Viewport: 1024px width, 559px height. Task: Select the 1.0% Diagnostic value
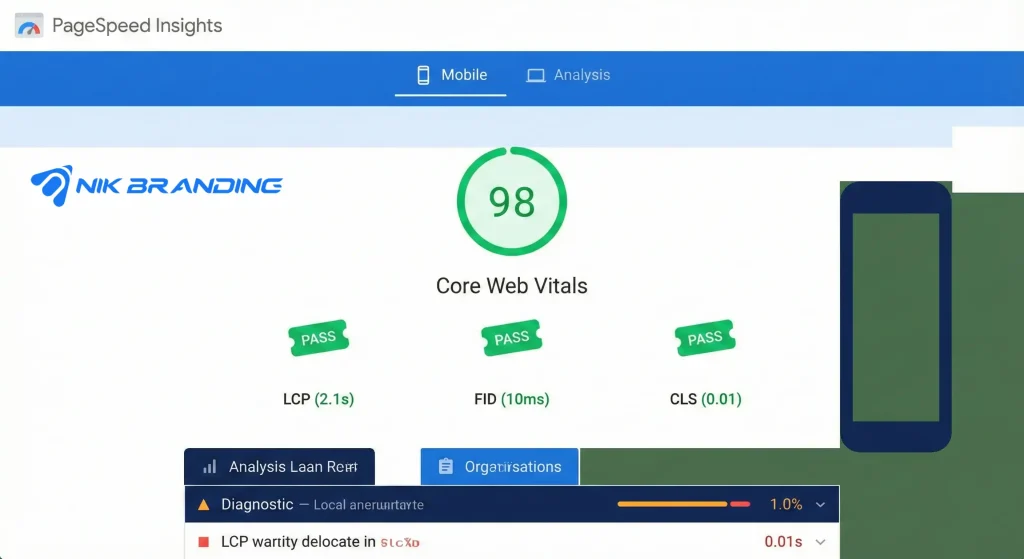click(x=786, y=504)
